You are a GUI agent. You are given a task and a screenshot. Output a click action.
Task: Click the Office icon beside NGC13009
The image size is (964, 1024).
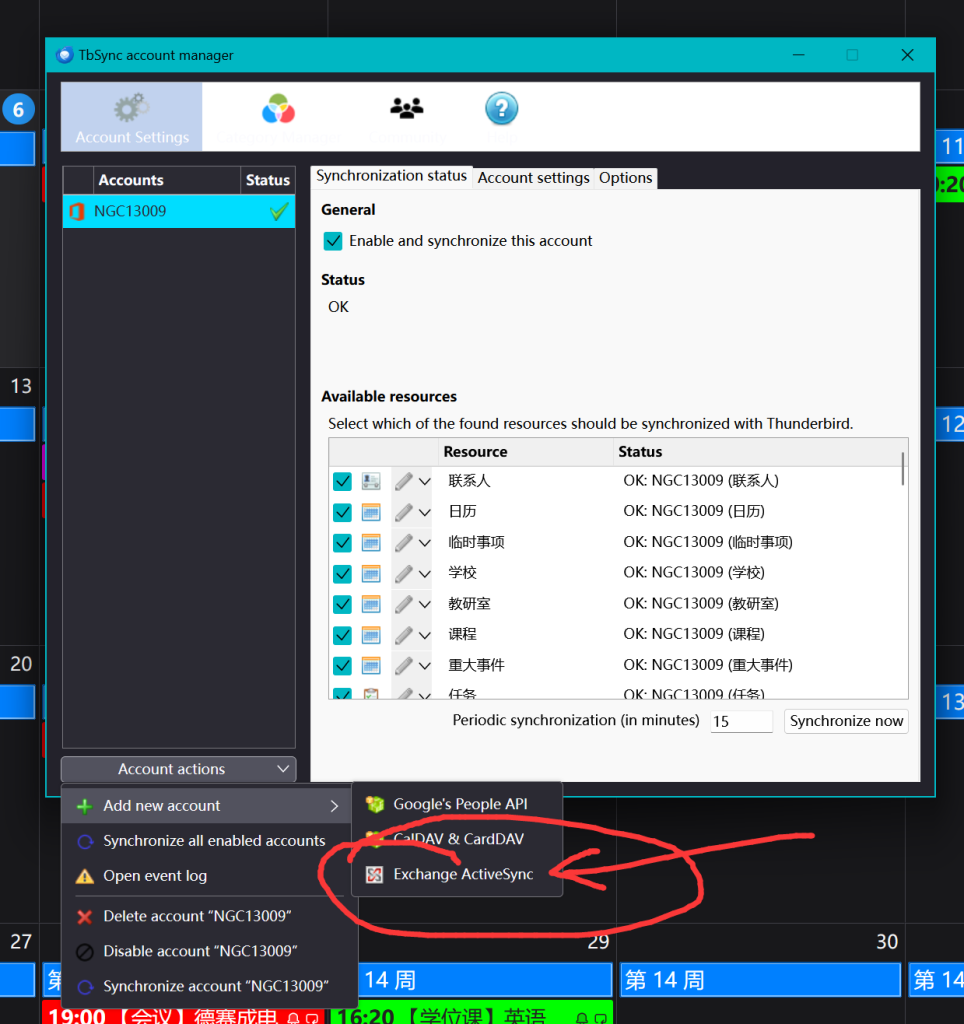click(77, 212)
